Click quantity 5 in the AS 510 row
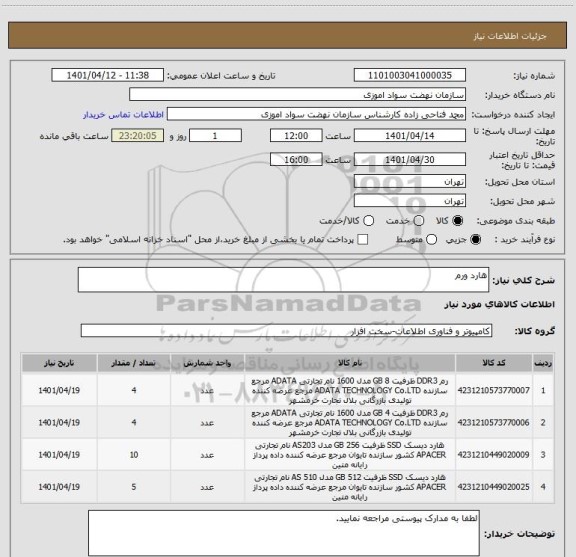Screen dimensions: 576x557 [134, 487]
